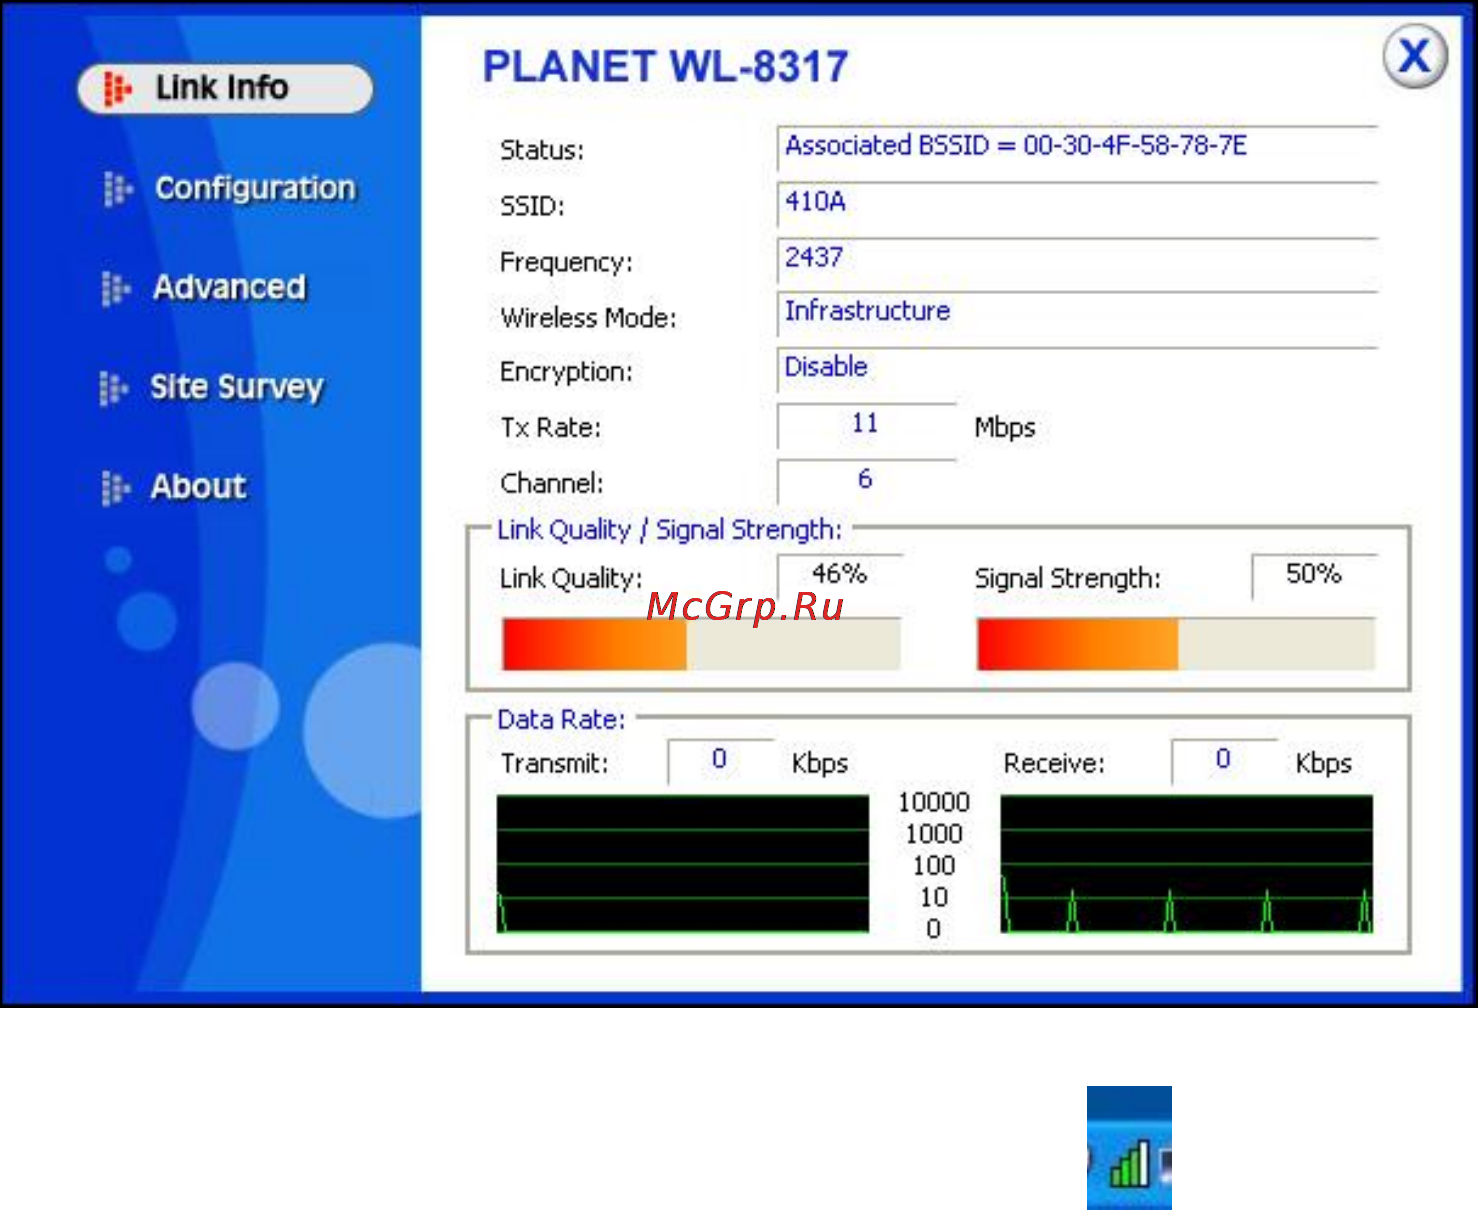Click the Transmit data rate graph
The height and width of the screenshot is (1210, 1478).
(683, 864)
